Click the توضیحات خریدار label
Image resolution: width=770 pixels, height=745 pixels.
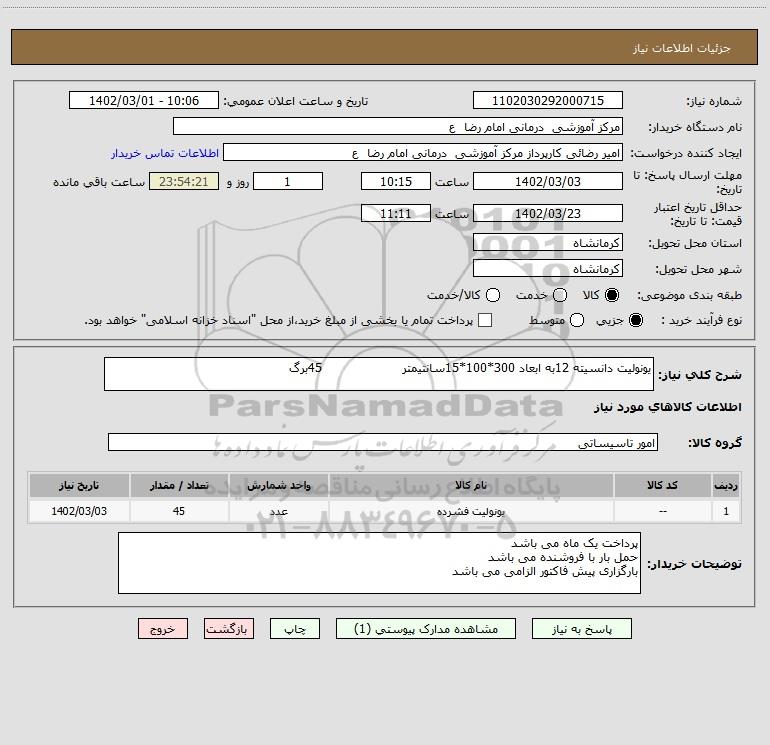click(694, 564)
